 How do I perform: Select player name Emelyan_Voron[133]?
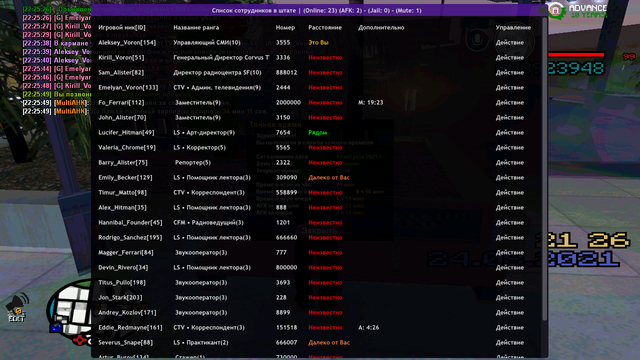click(128, 87)
